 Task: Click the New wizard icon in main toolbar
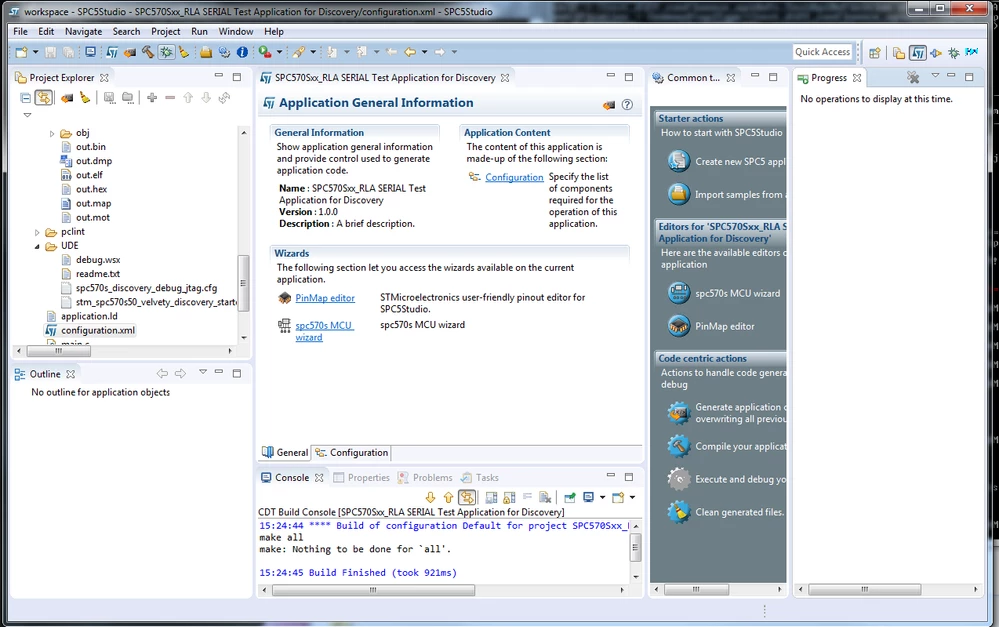tap(21, 52)
